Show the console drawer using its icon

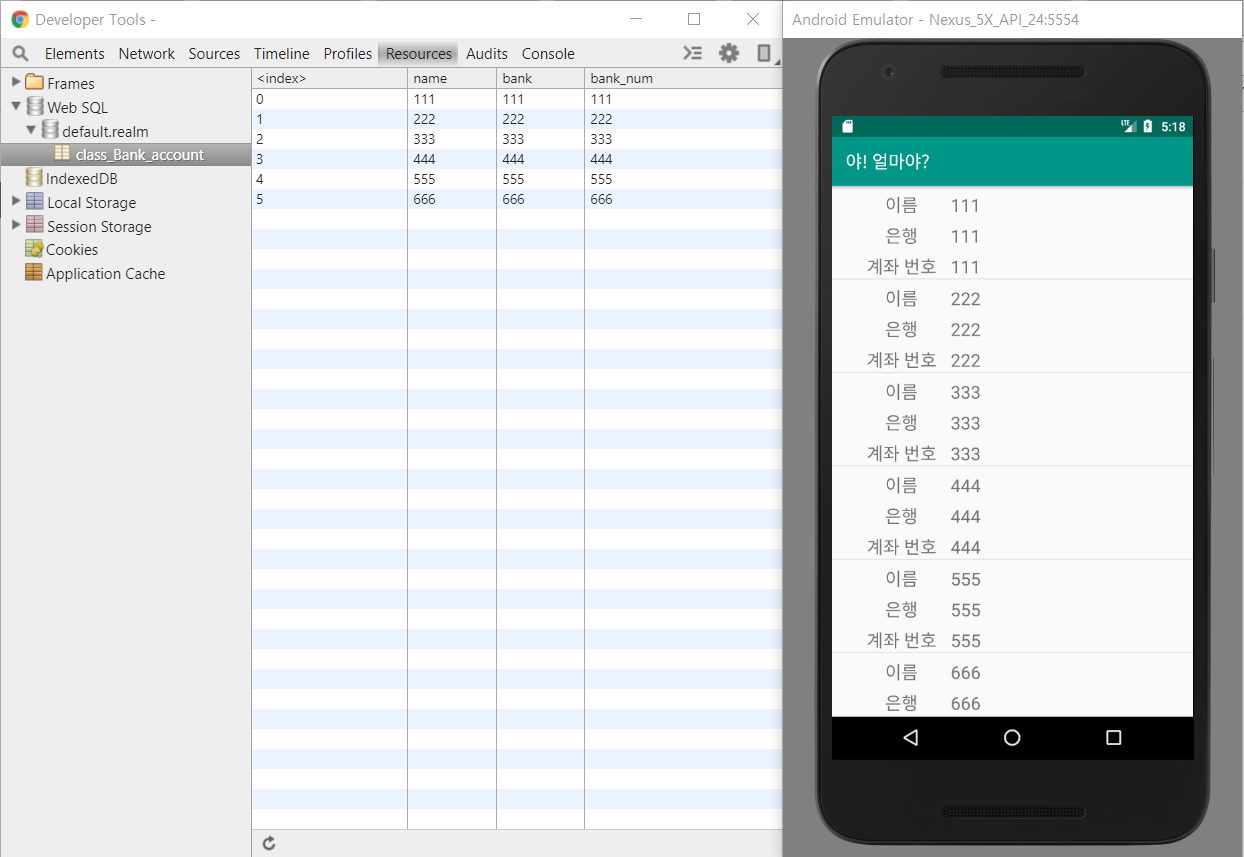[x=693, y=53]
